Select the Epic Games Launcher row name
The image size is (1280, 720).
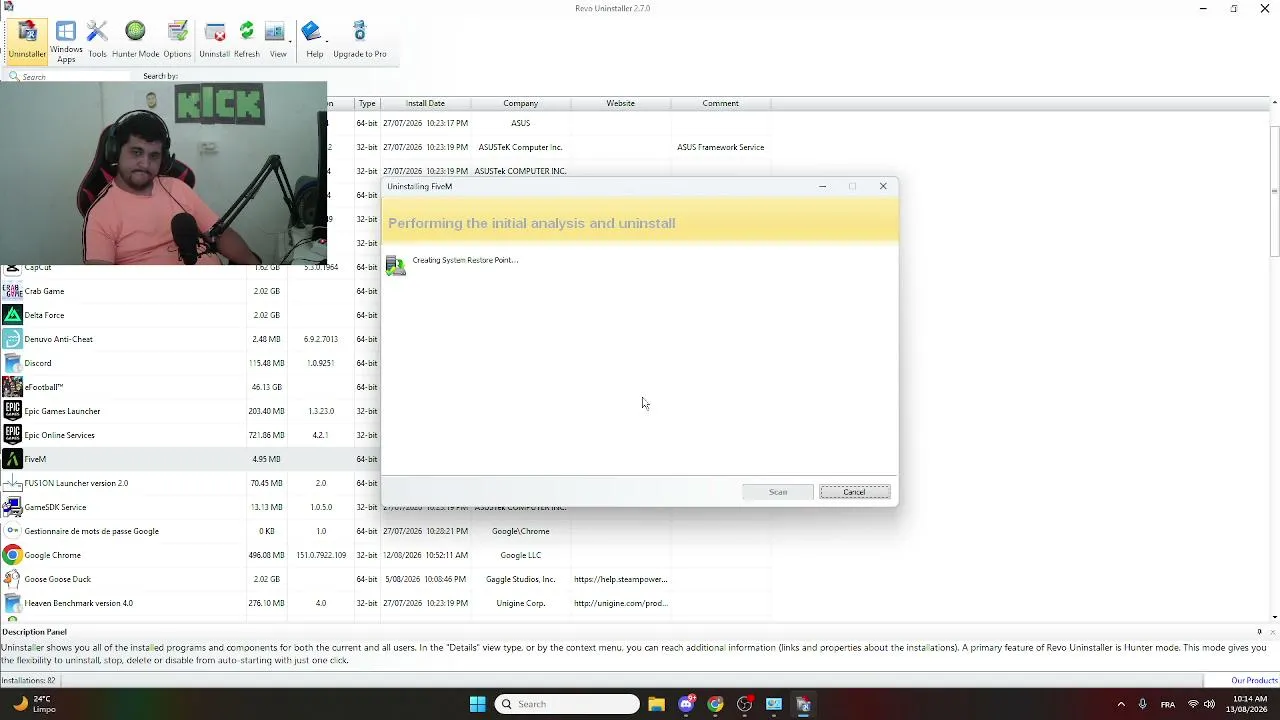(x=62, y=411)
